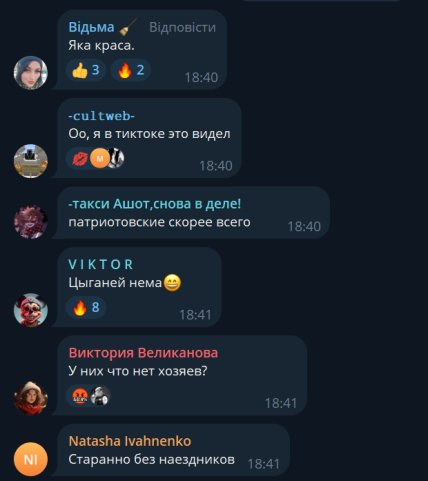Open Виктория Великанова's avatar

pyautogui.click(x=31, y=398)
